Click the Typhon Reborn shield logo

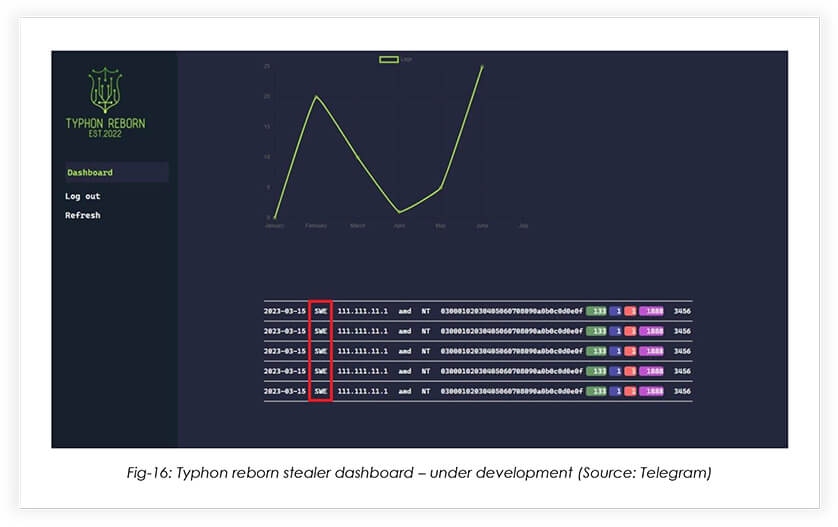pos(105,89)
